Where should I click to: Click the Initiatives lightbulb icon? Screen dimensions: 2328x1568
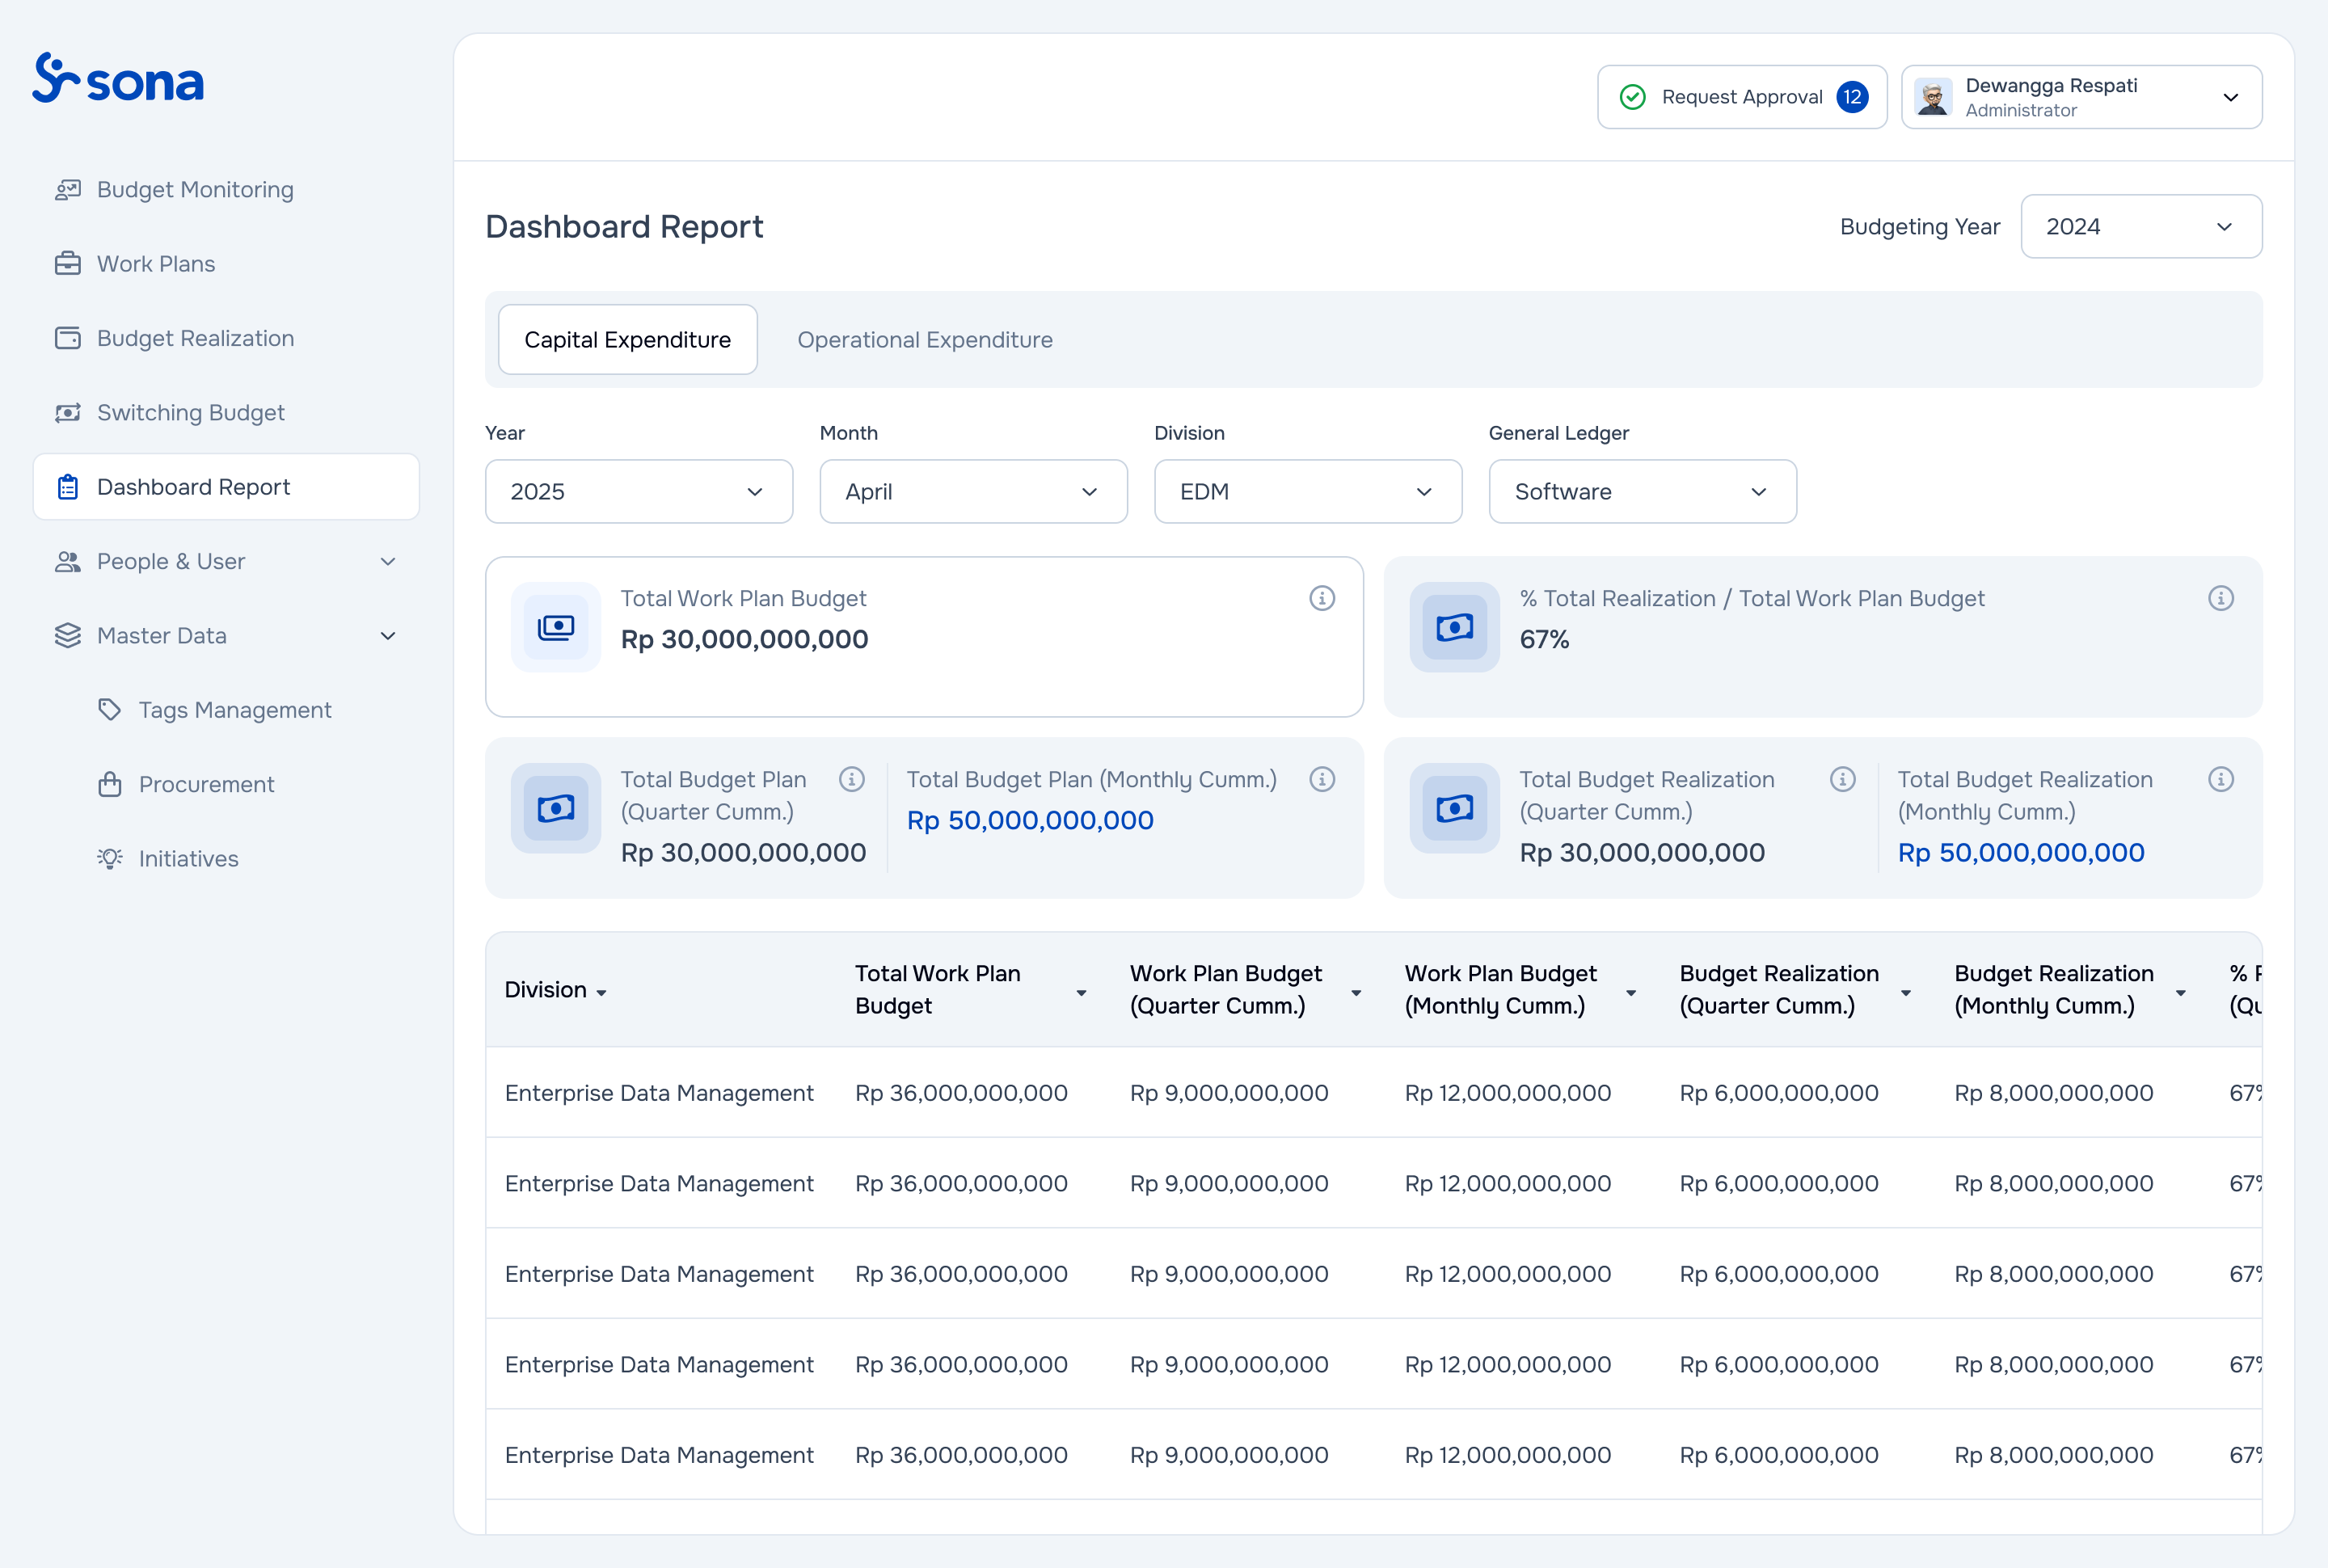110,859
